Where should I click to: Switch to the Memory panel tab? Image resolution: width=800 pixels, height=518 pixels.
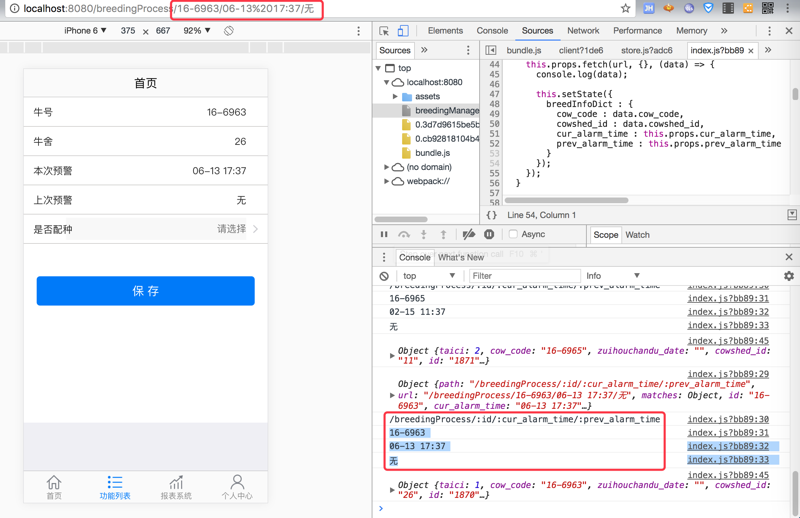click(691, 31)
